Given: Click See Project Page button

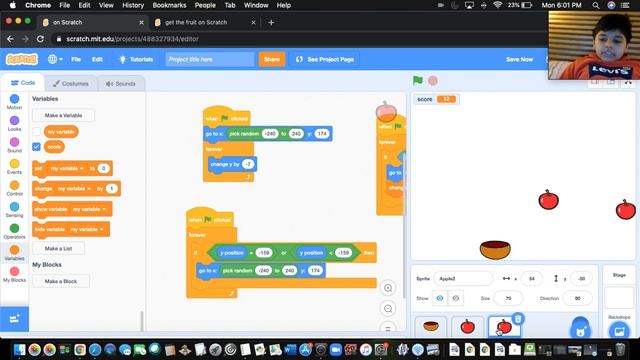Looking at the screenshot, I should 325,59.
